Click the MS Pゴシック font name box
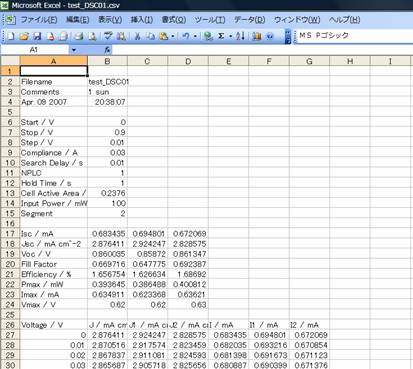The width and height of the screenshot is (413, 369). click(354, 36)
